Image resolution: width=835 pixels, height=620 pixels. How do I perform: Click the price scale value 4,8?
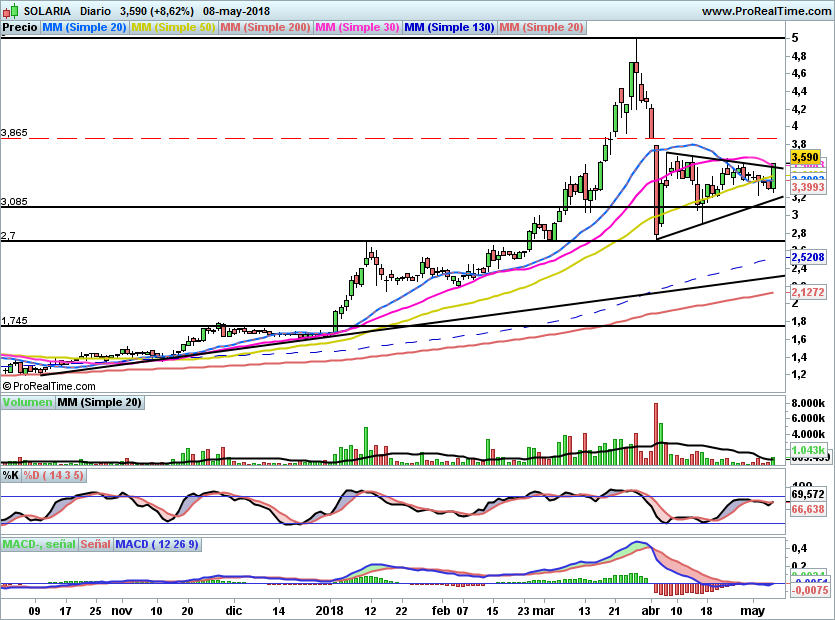(799, 56)
